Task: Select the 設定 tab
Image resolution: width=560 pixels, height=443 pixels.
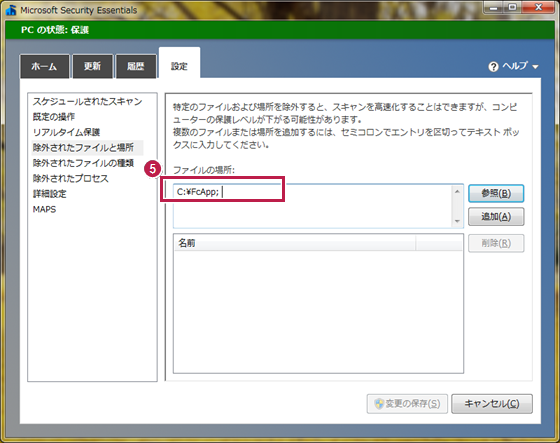Action: click(179, 64)
